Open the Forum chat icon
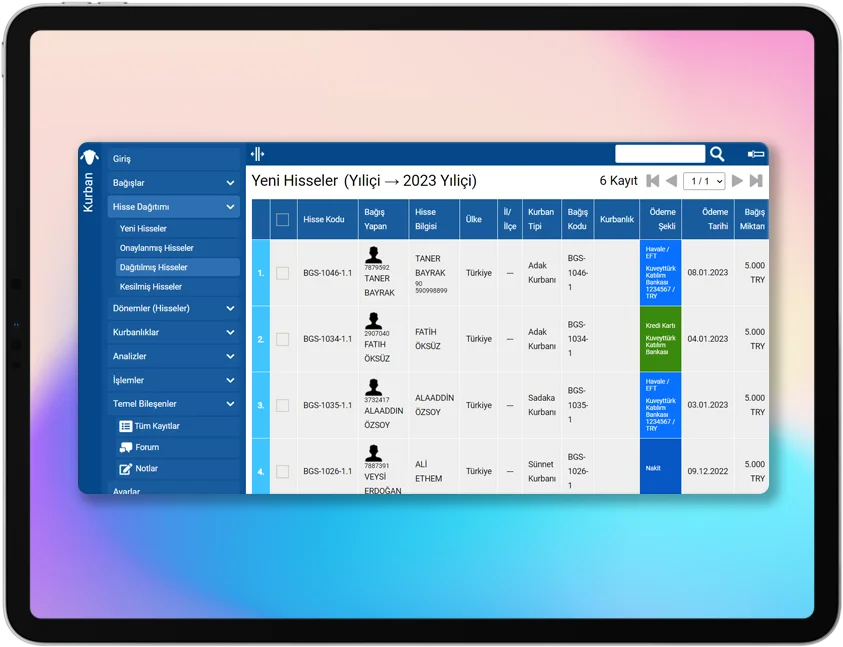Image resolution: width=843 pixels, height=647 pixels. (126, 447)
